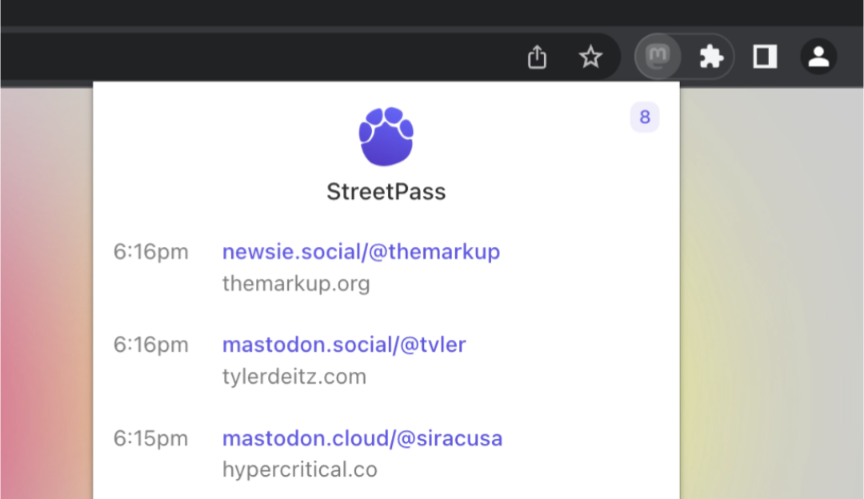
Task: Click the purple StreetPass paw logo
Action: click(386, 136)
